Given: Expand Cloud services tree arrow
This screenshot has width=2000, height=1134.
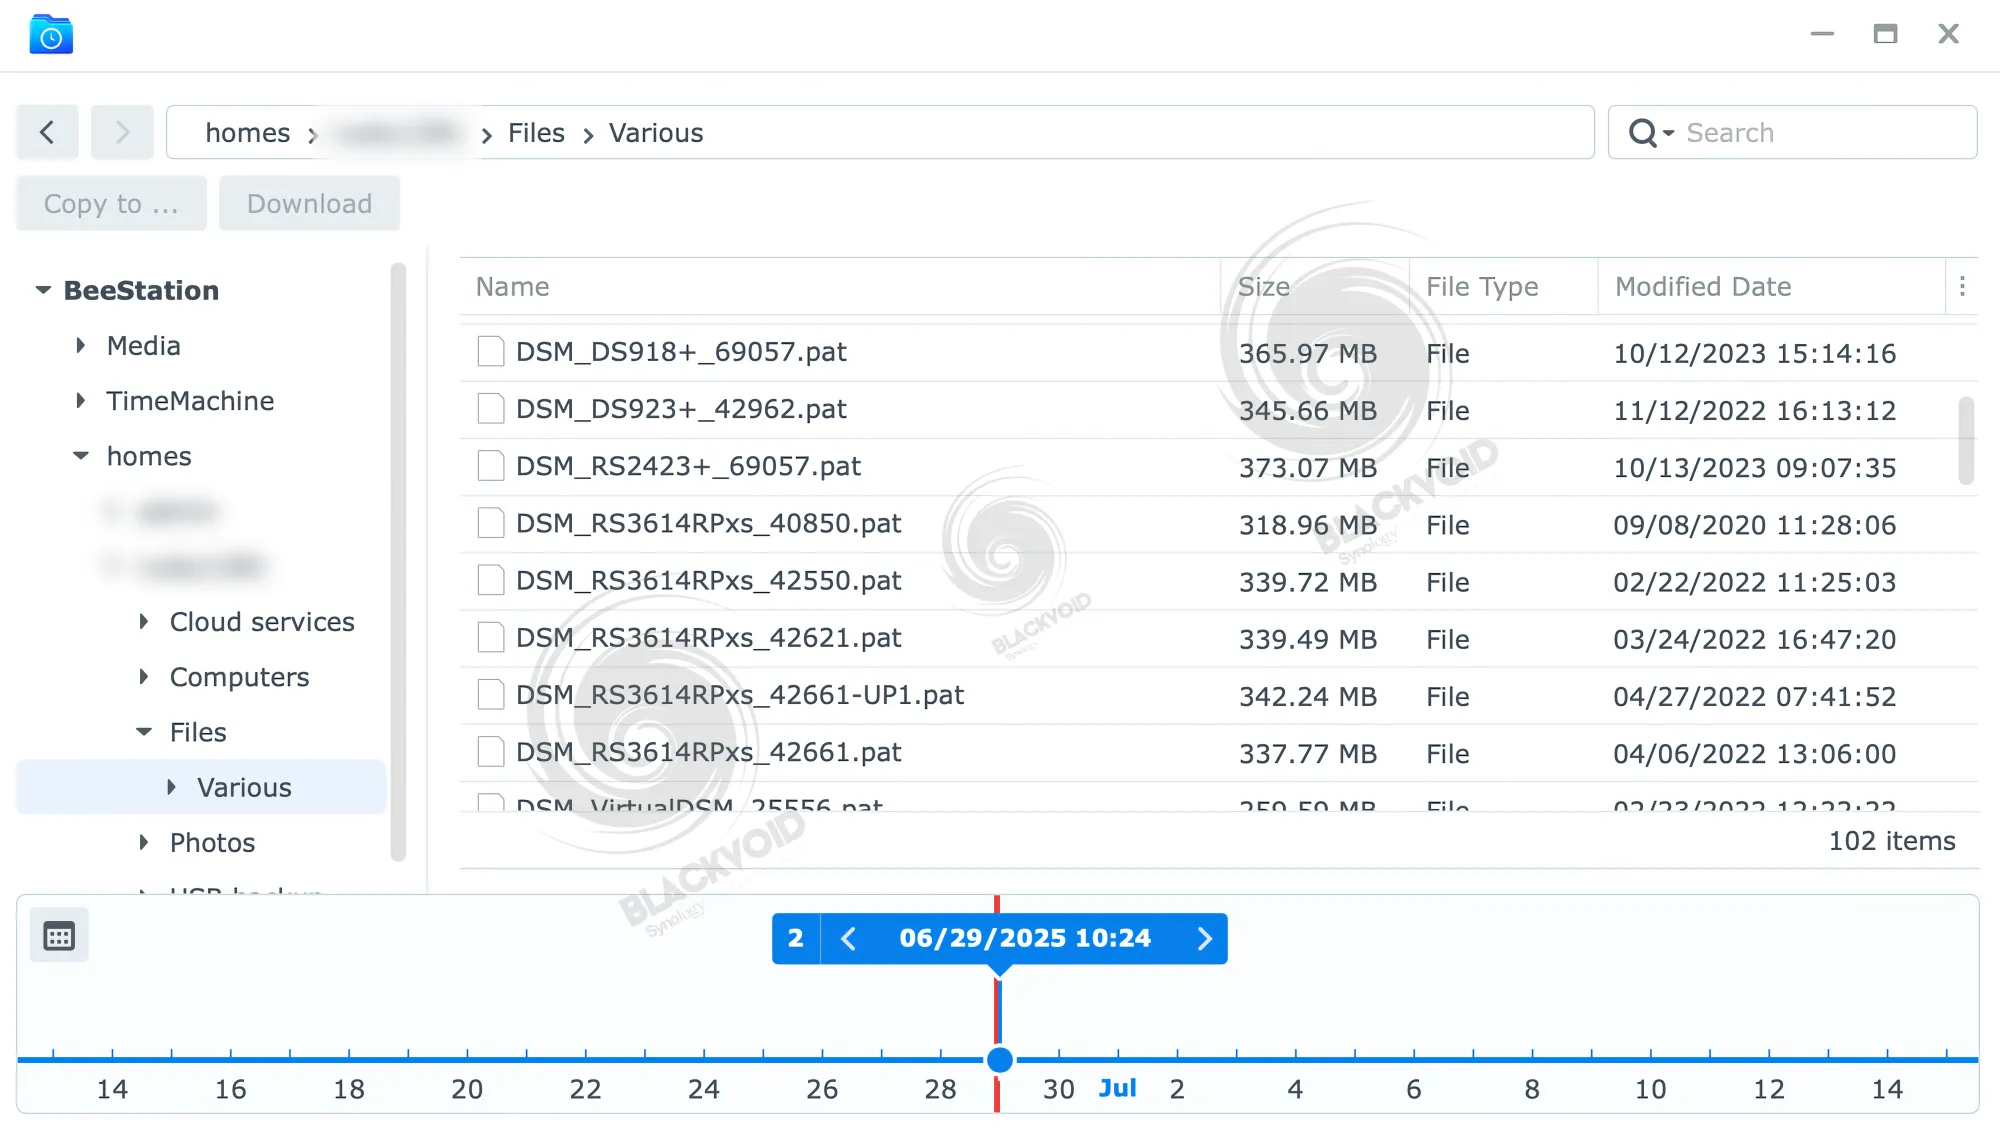Looking at the screenshot, I should pyautogui.click(x=144, y=622).
